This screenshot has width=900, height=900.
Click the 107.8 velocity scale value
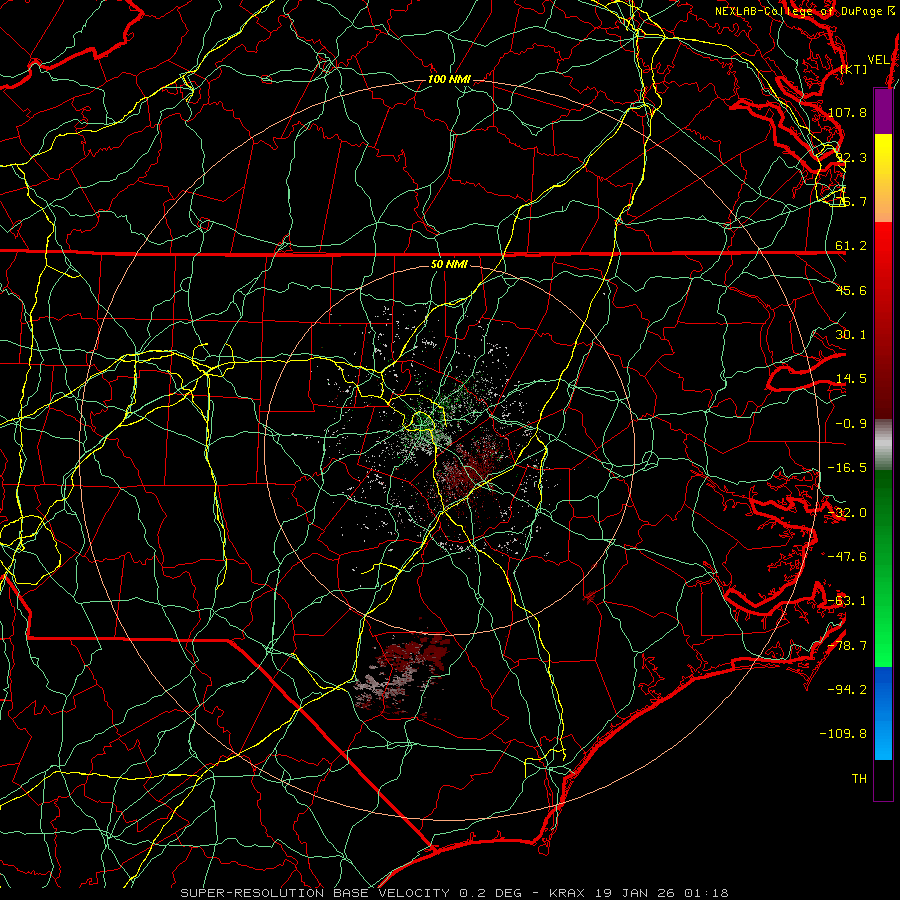847,112
